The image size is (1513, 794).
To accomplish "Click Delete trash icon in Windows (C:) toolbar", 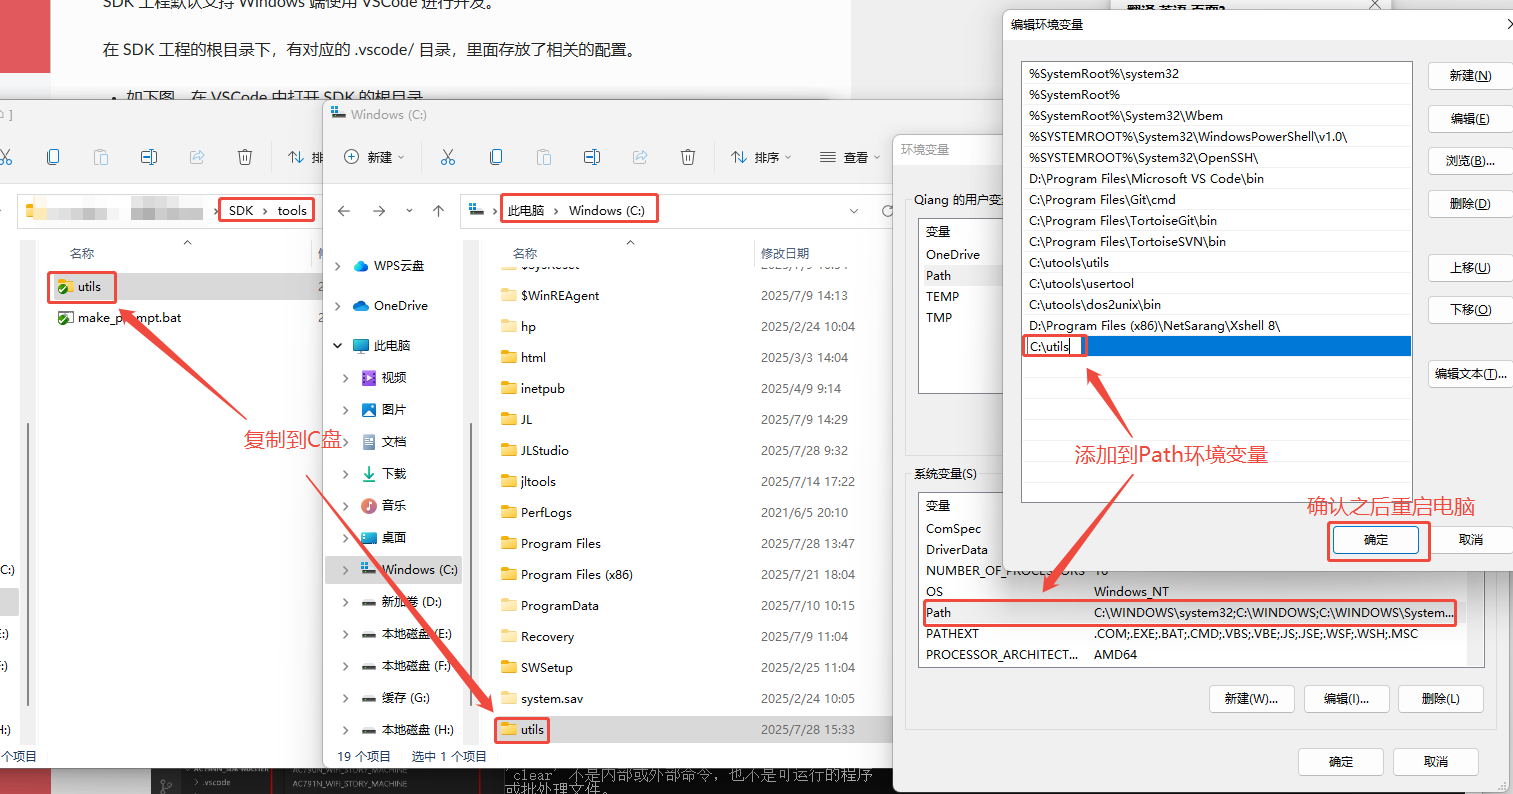I will click(x=688, y=157).
